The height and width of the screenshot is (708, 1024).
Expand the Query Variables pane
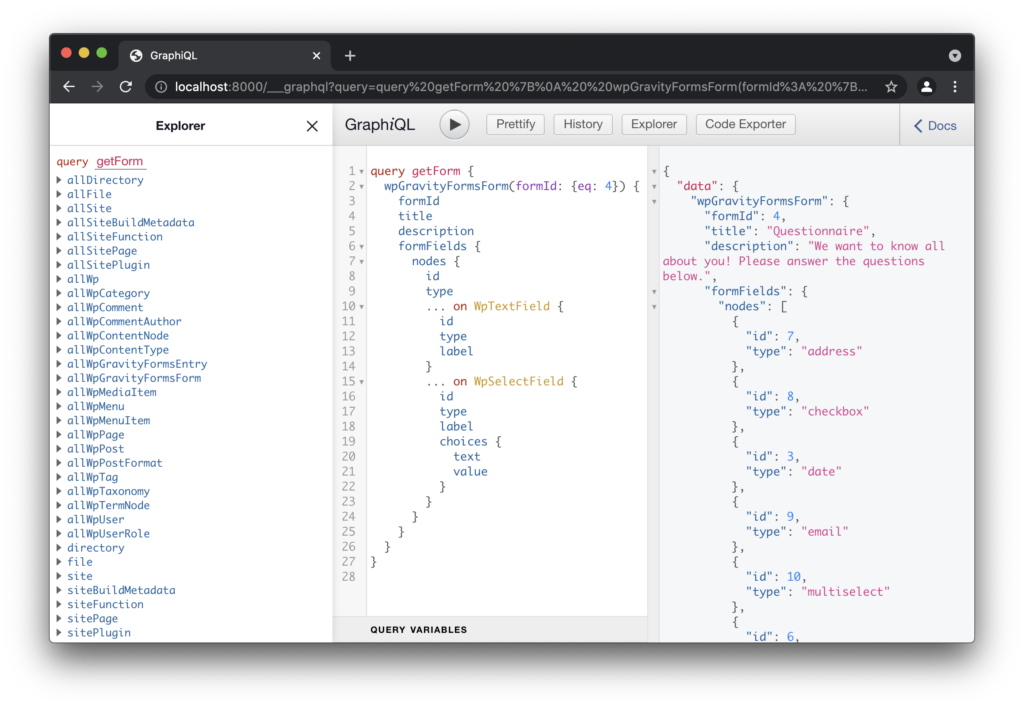coord(419,630)
